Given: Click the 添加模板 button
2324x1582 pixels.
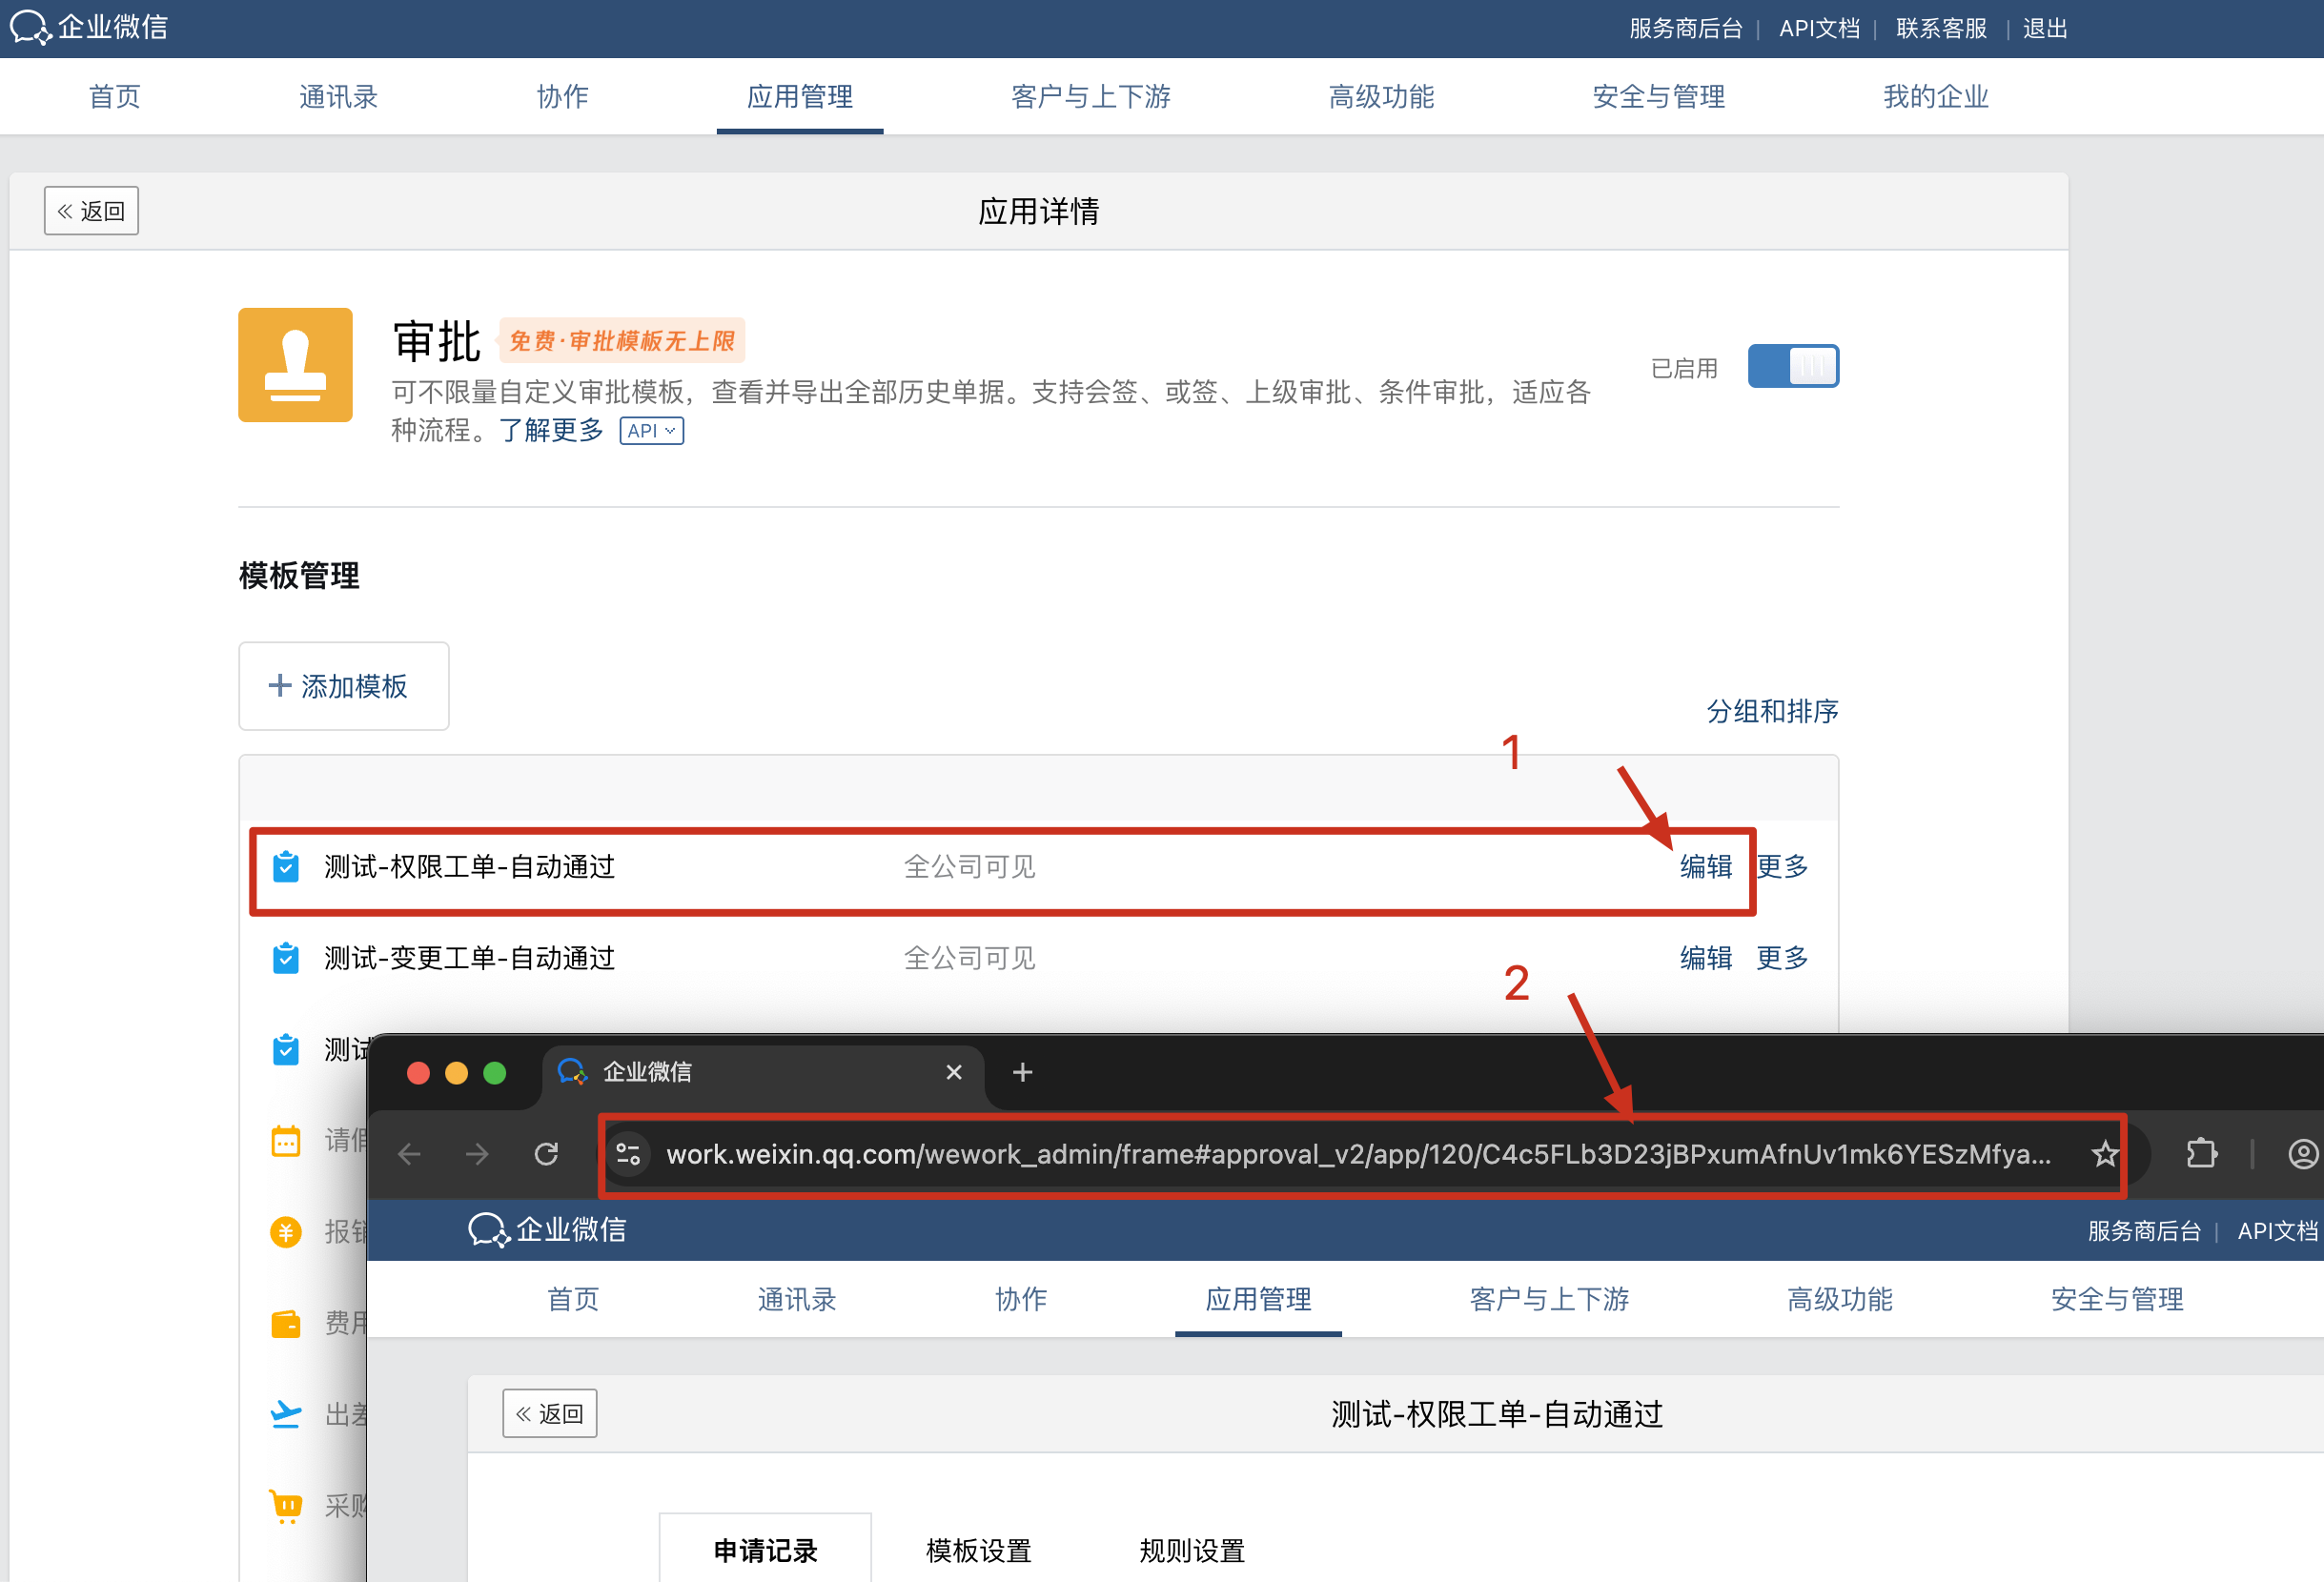Looking at the screenshot, I should (343, 686).
